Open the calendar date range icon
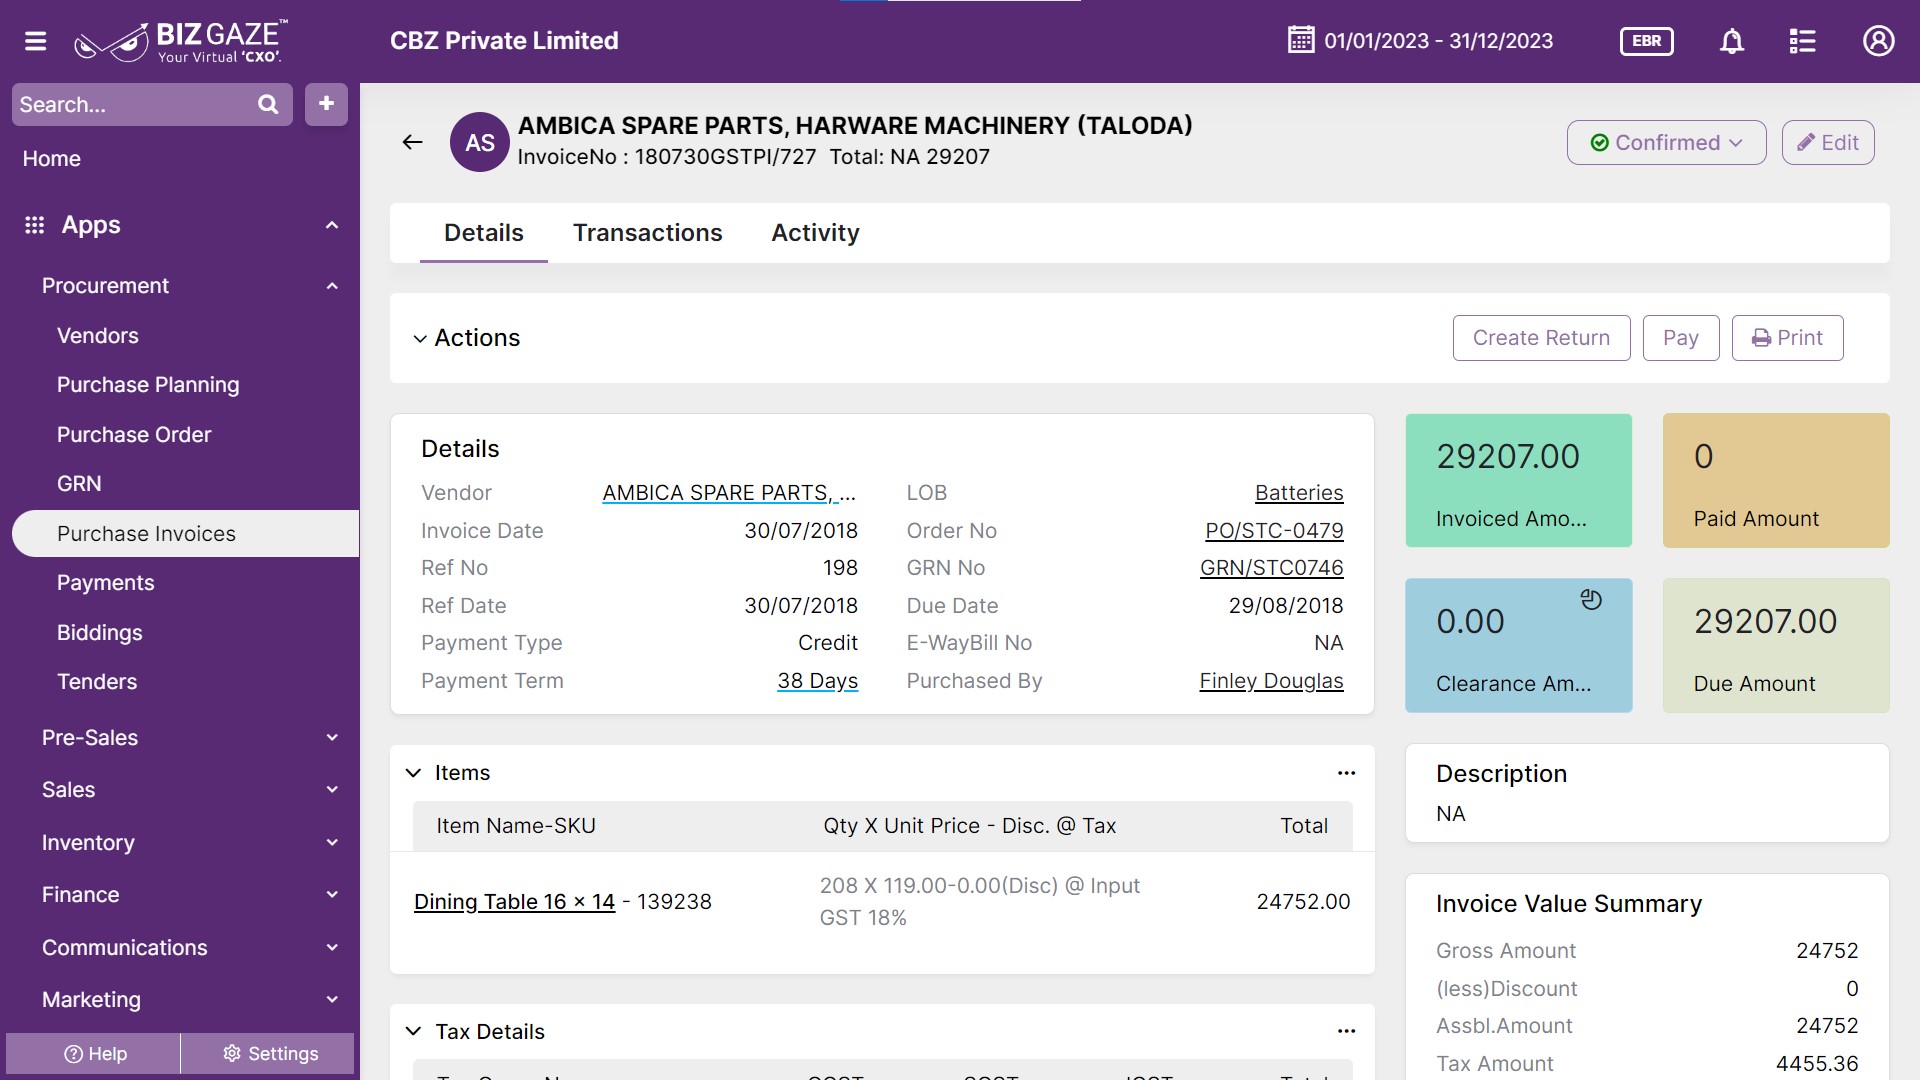This screenshot has width=1920, height=1080. 1301,40
